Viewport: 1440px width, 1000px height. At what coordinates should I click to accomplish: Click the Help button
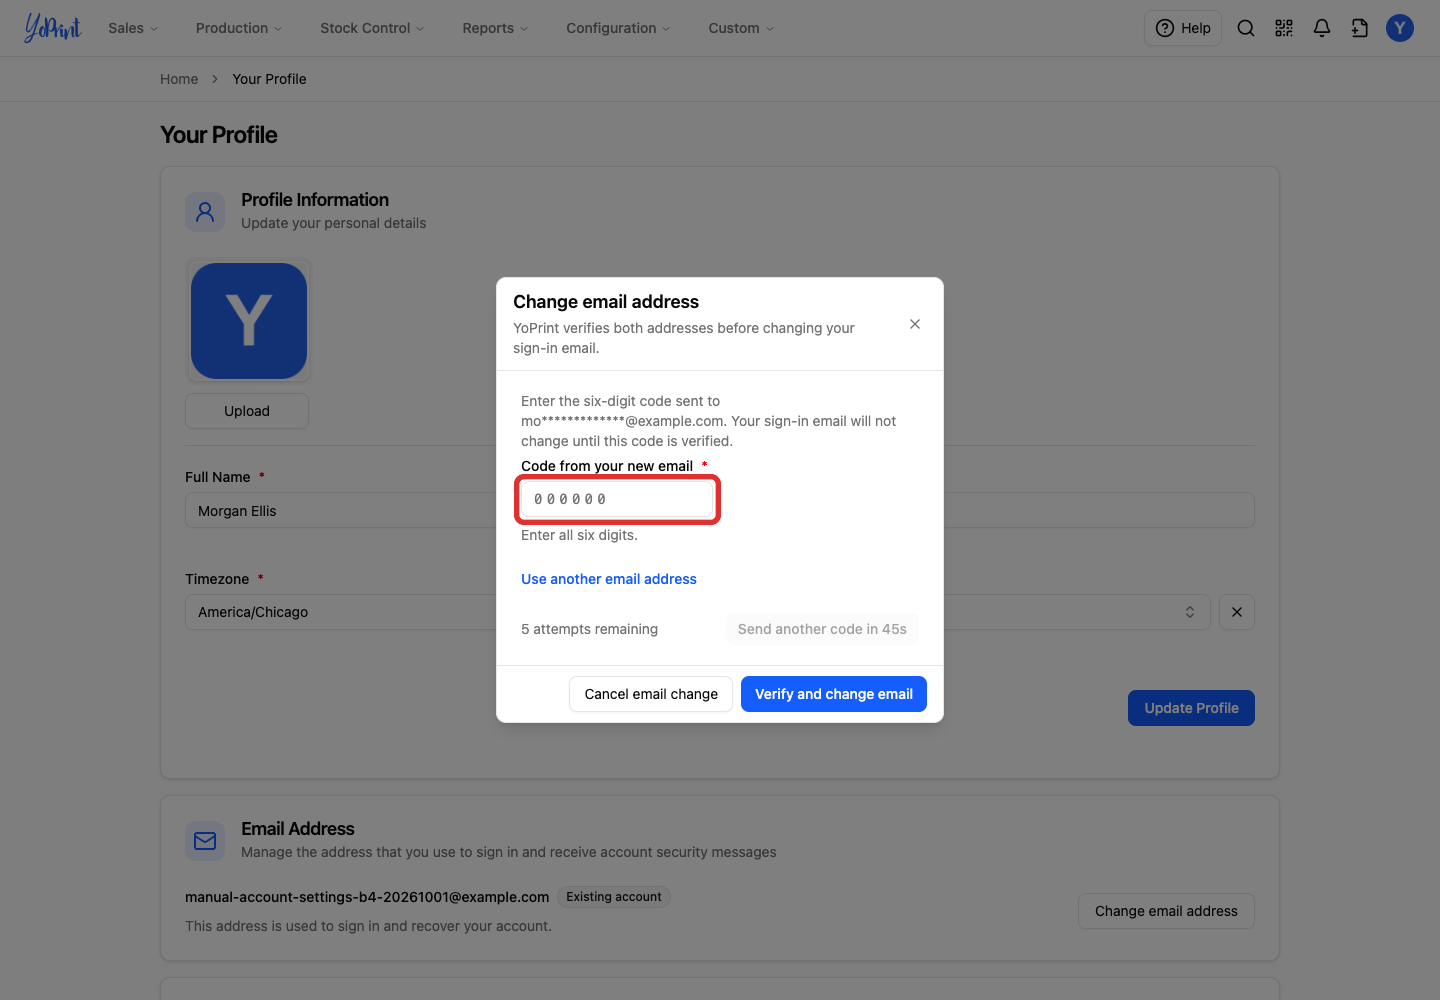coord(1183,28)
